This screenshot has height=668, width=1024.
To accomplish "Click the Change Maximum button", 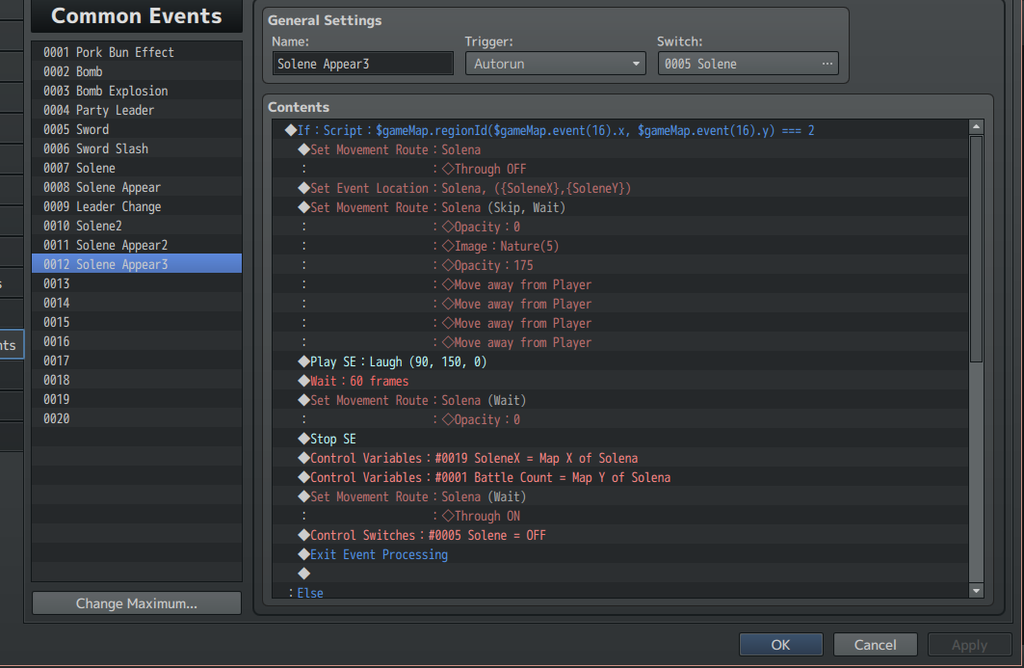I will (136, 604).
